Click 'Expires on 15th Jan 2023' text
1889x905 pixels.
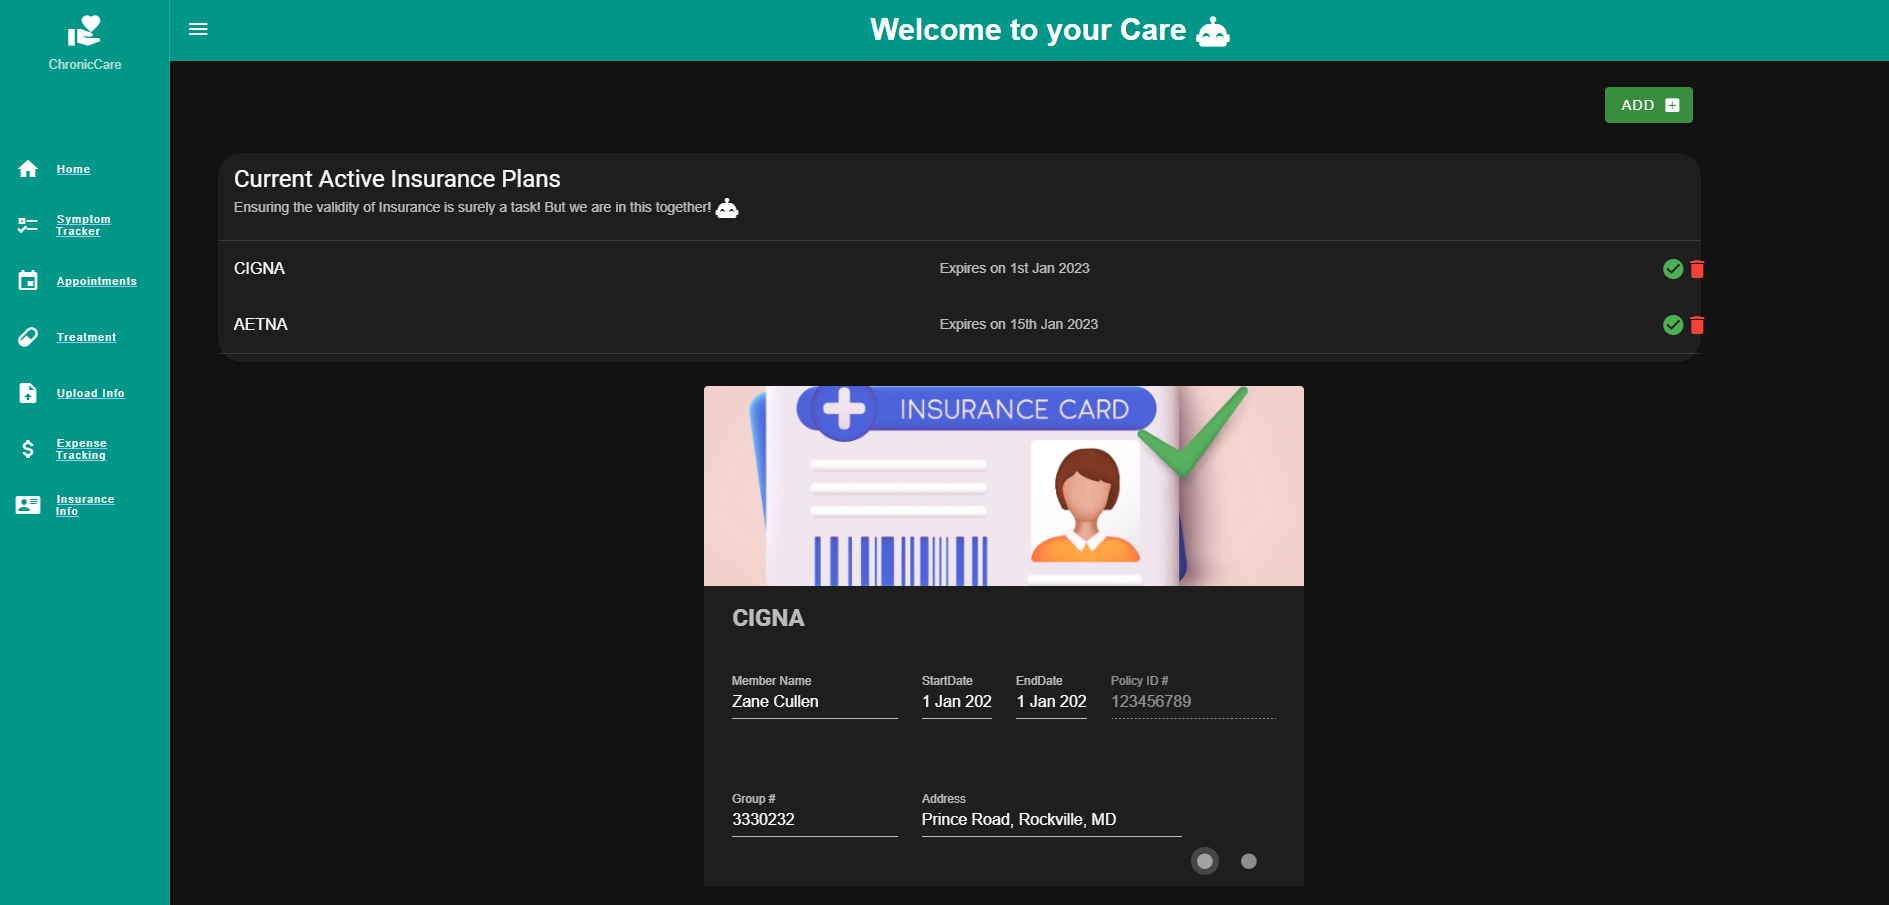pos(1018,324)
